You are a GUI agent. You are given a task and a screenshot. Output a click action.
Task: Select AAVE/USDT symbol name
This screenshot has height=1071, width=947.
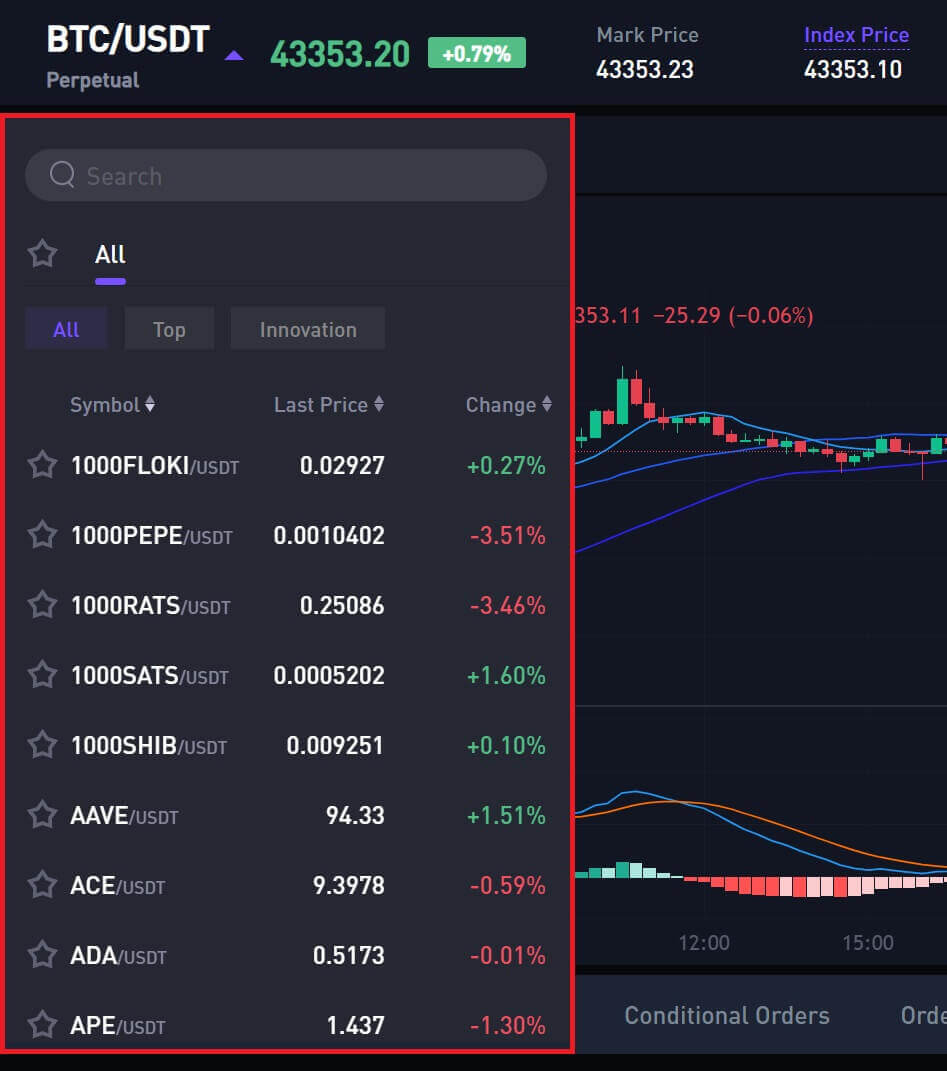pos(124,816)
